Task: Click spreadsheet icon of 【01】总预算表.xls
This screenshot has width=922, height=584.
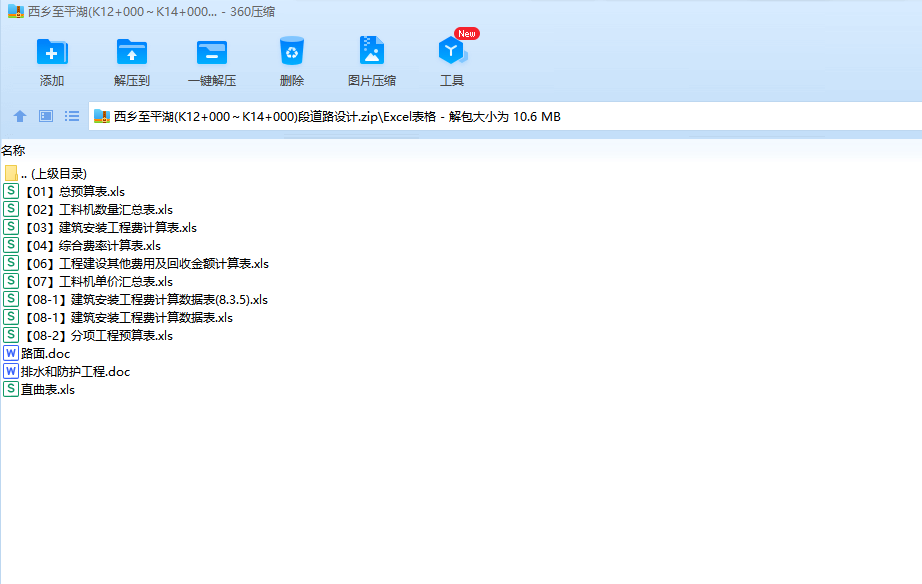Action: [11, 191]
